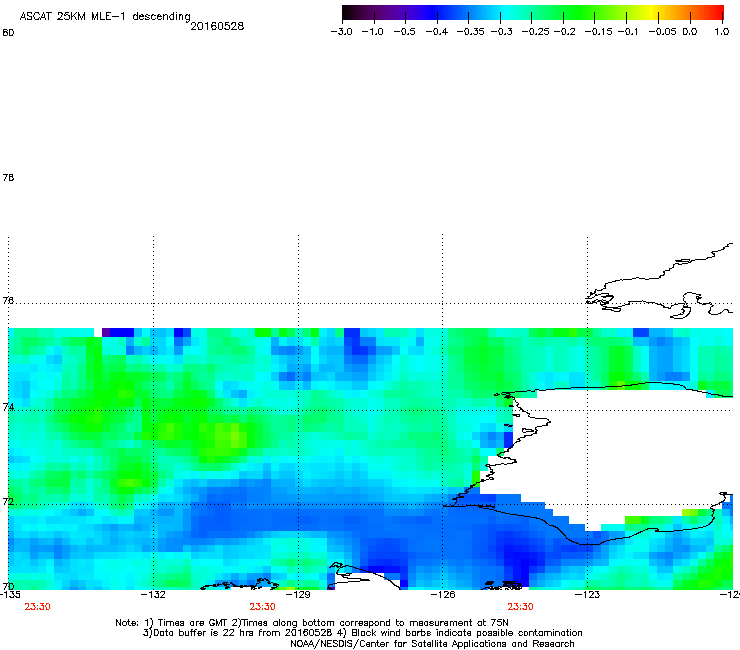Click the title 'ASCAT 25KM MLE-1 descending'
The height and width of the screenshot is (650, 740).
(x=105, y=17)
